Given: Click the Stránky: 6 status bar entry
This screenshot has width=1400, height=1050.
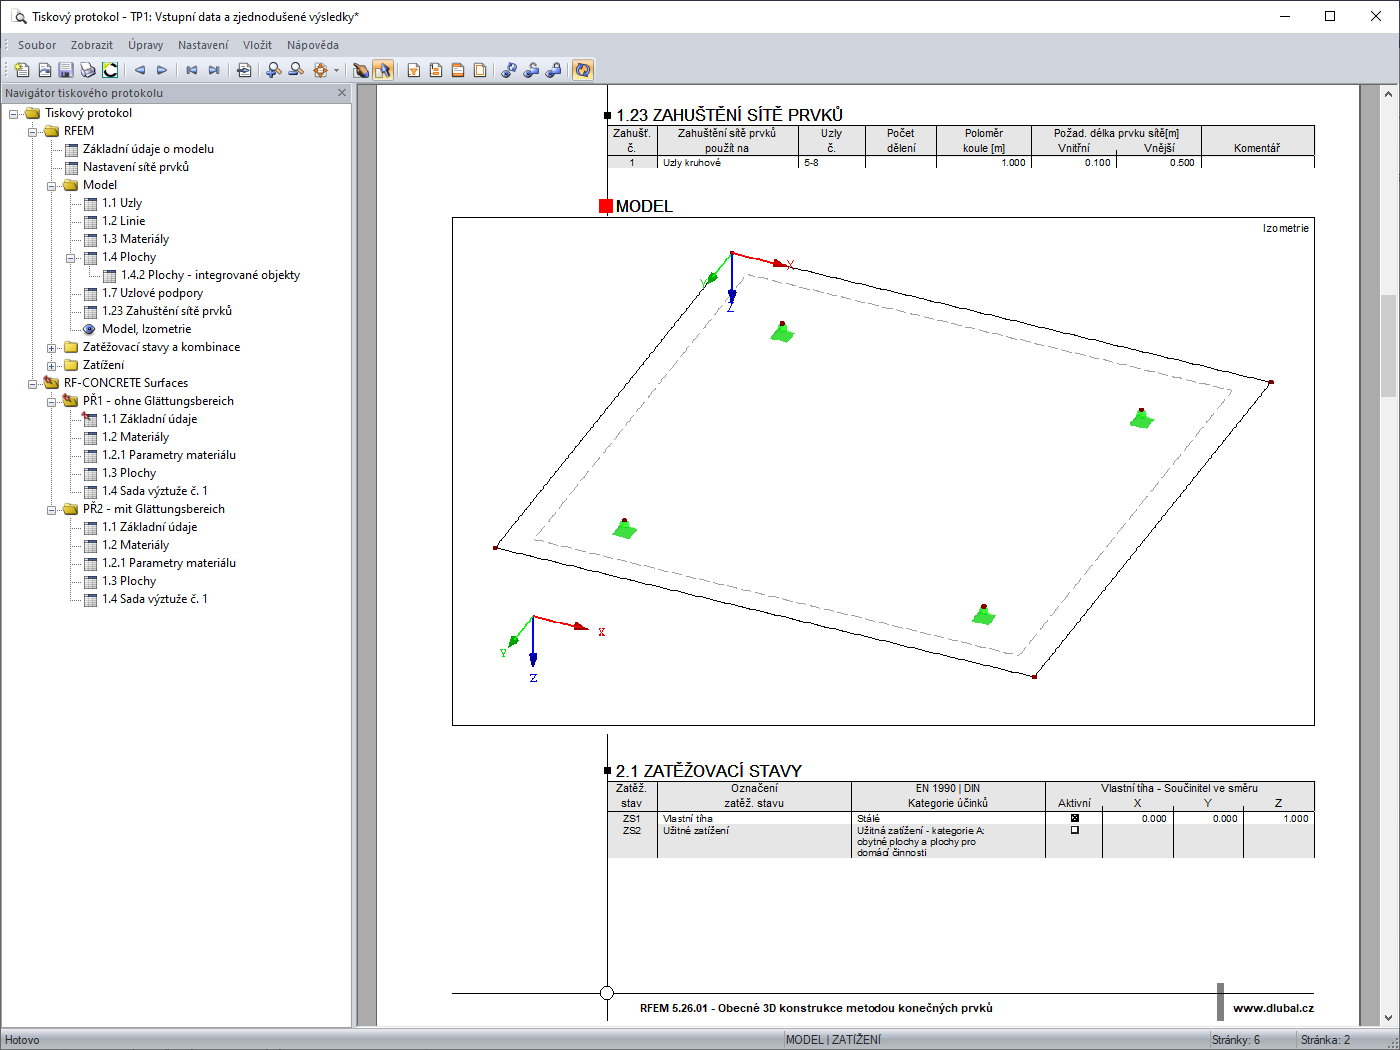Looking at the screenshot, I should [x=1236, y=1040].
